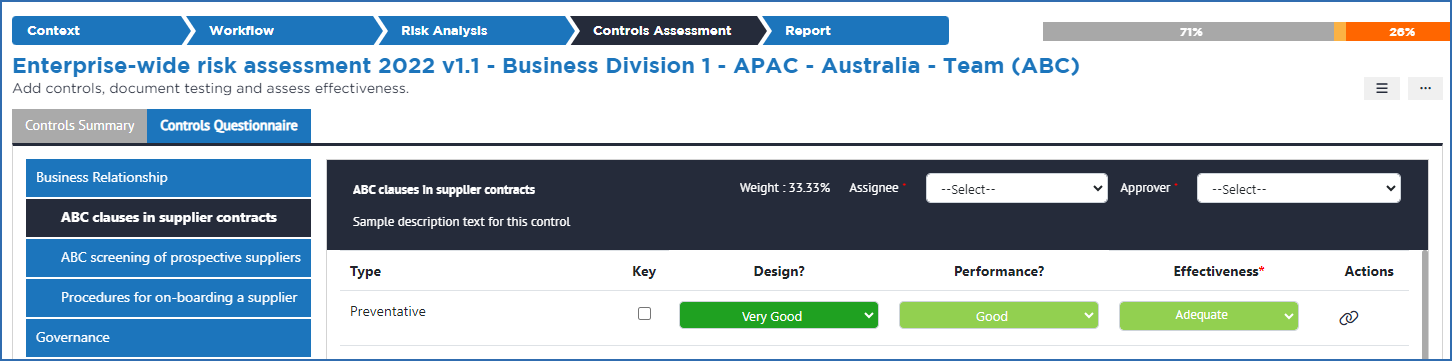
Task: Go to the Report step
Action: click(x=856, y=31)
